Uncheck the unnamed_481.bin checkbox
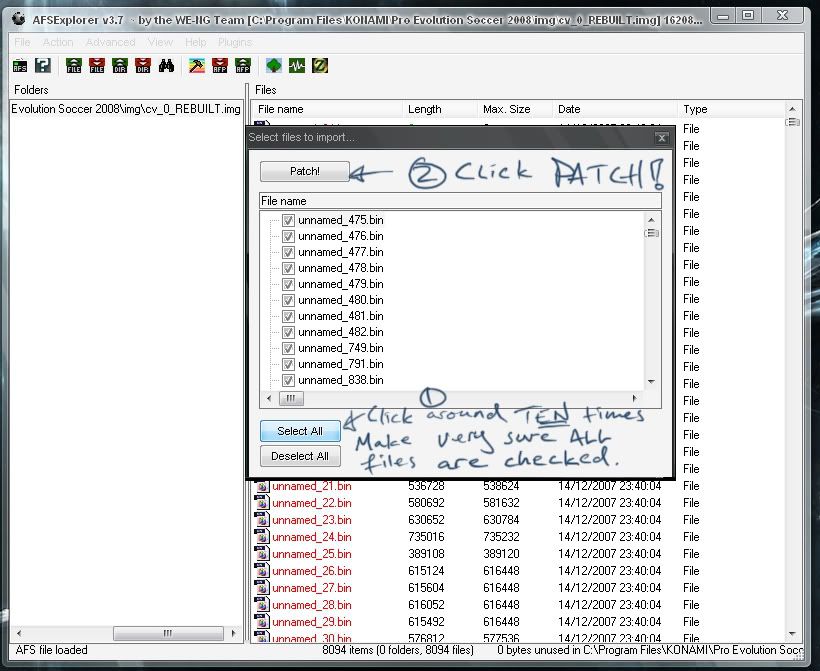This screenshot has height=671, width=820. [x=288, y=316]
